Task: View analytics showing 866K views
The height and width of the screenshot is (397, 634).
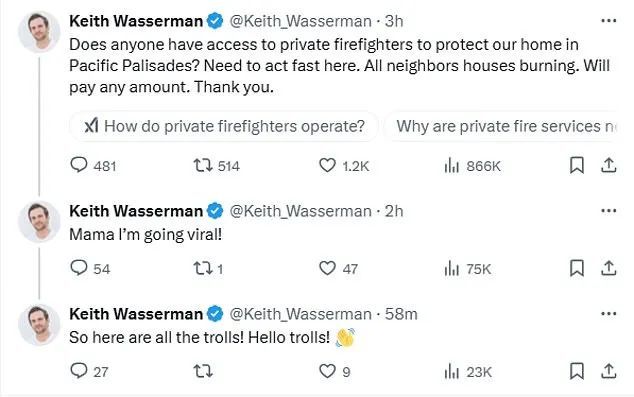Action: [x=472, y=166]
